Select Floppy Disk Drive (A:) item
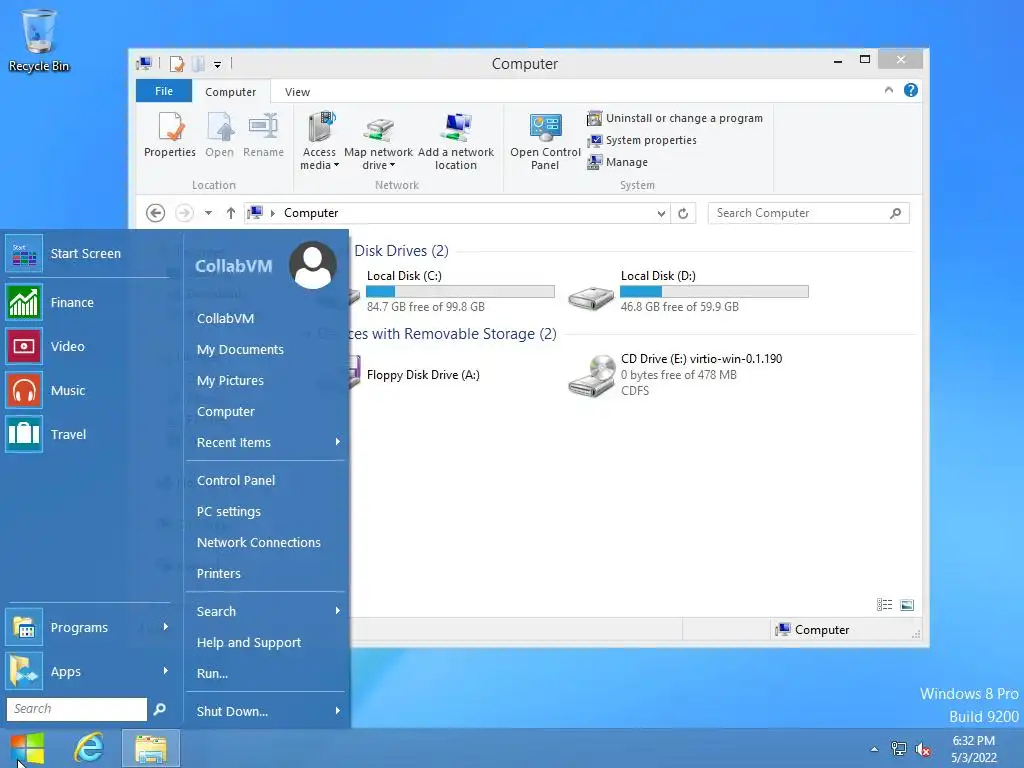The height and width of the screenshot is (768, 1024). pos(423,375)
